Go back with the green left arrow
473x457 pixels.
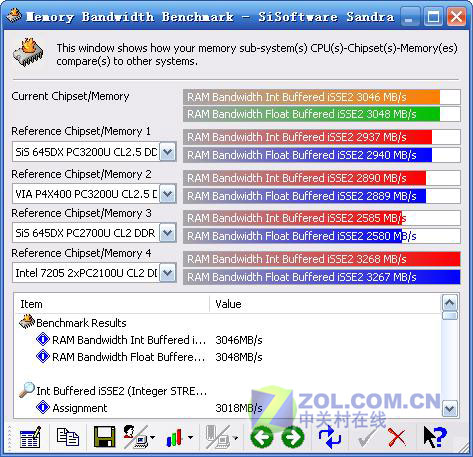[262, 437]
